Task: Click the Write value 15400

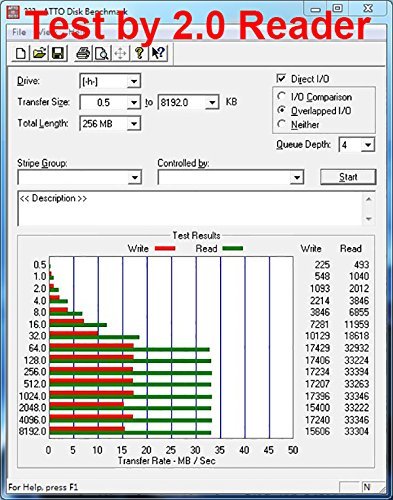Action: 318,408
